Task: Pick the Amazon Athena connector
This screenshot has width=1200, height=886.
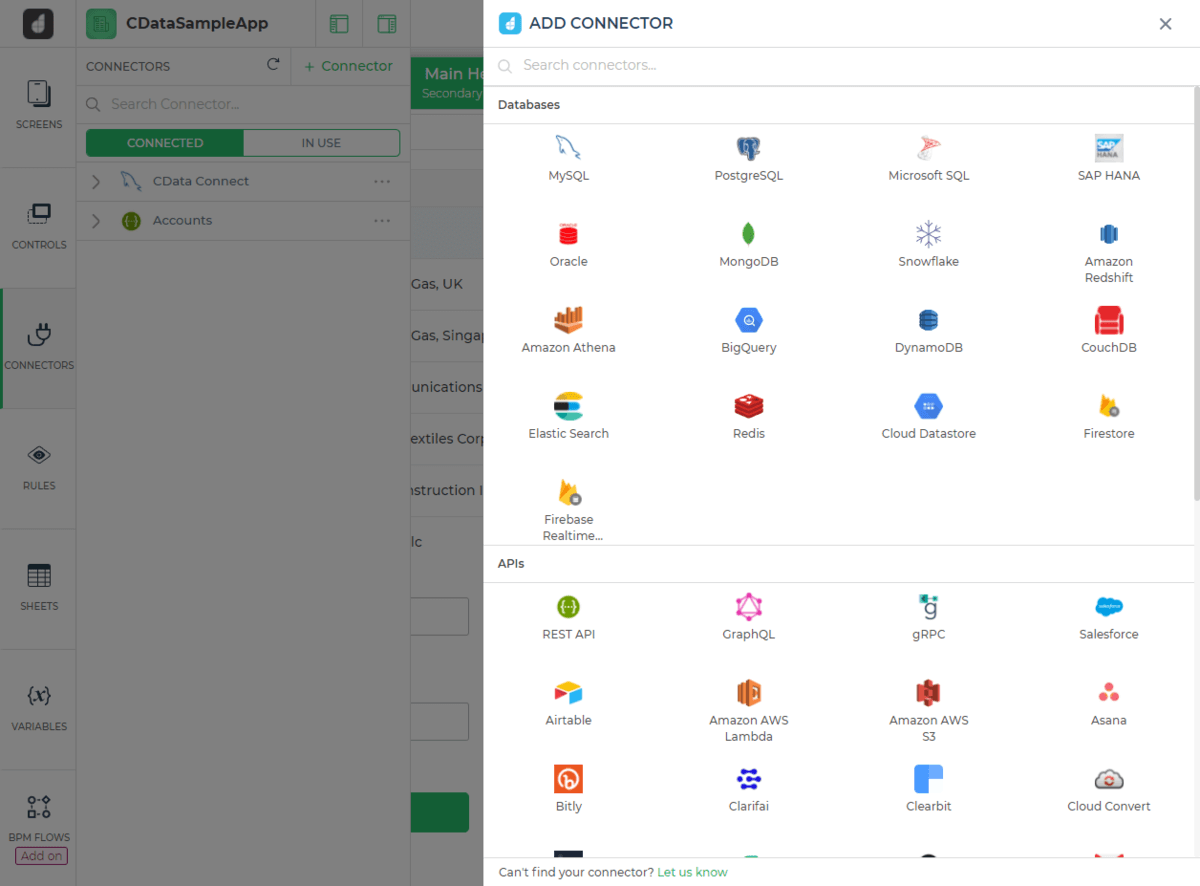Action: coord(568,331)
